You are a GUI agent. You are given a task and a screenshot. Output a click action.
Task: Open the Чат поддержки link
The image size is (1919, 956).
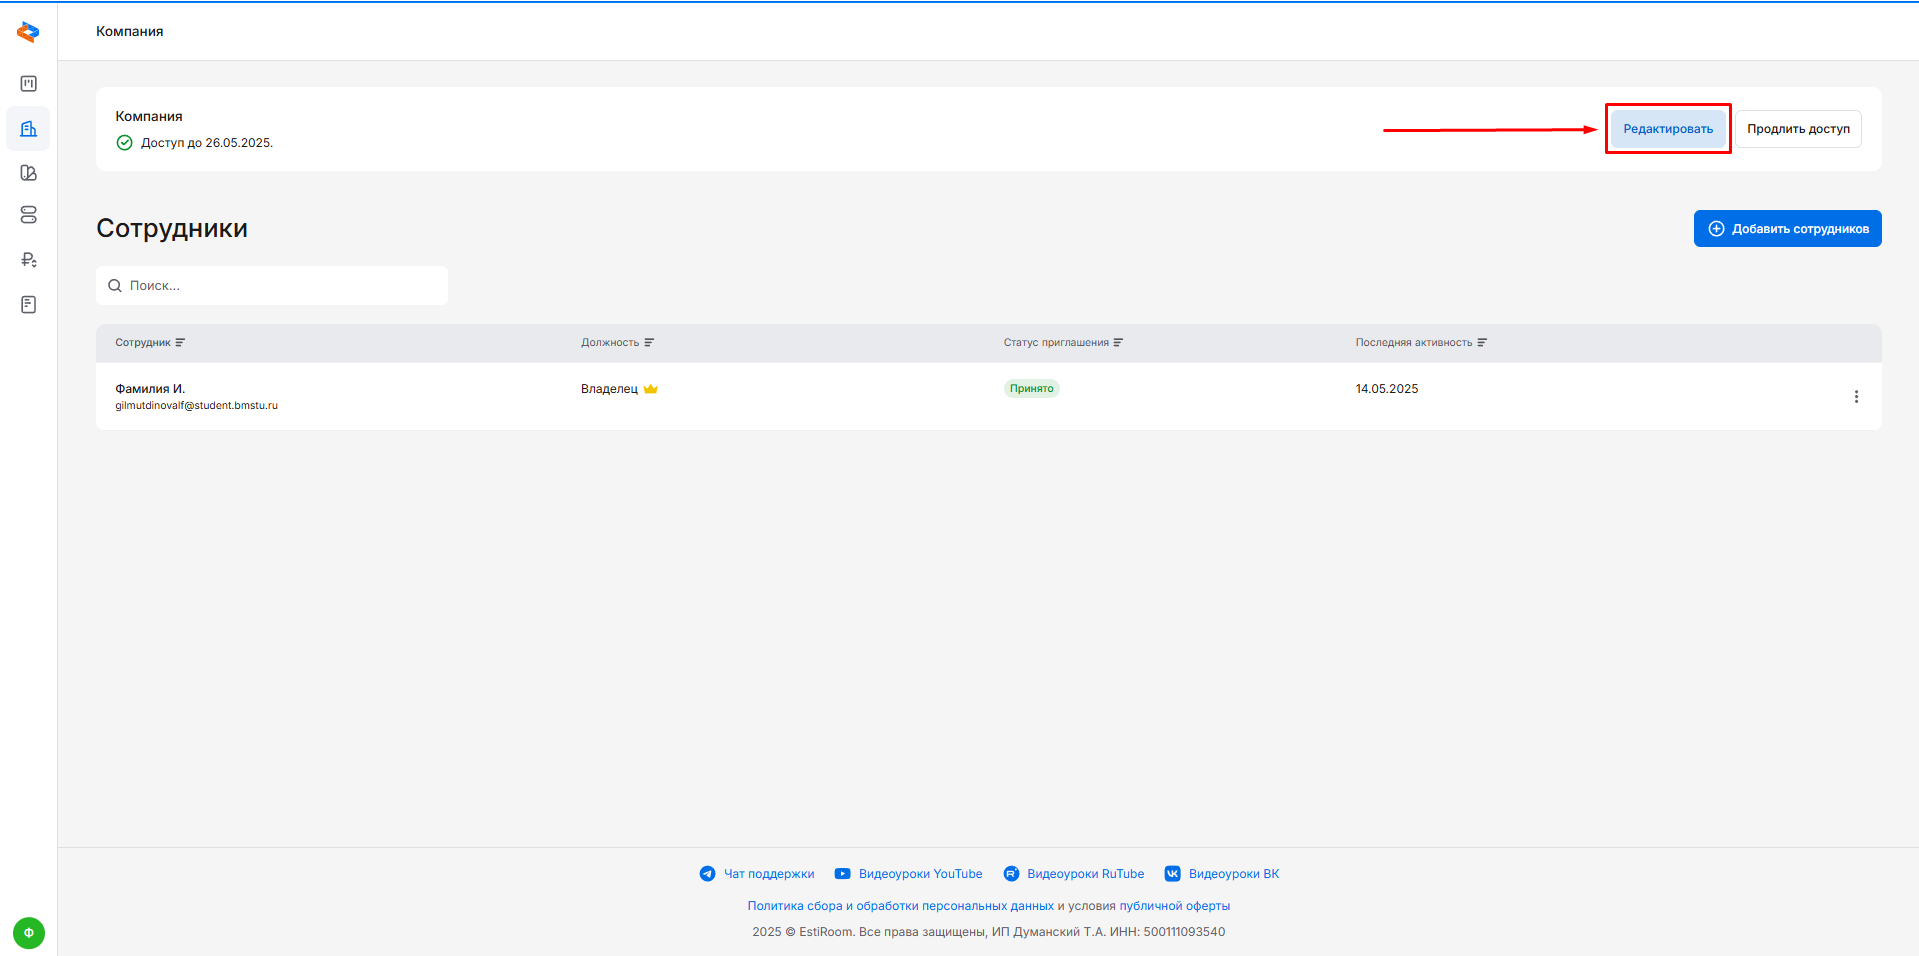pos(768,874)
